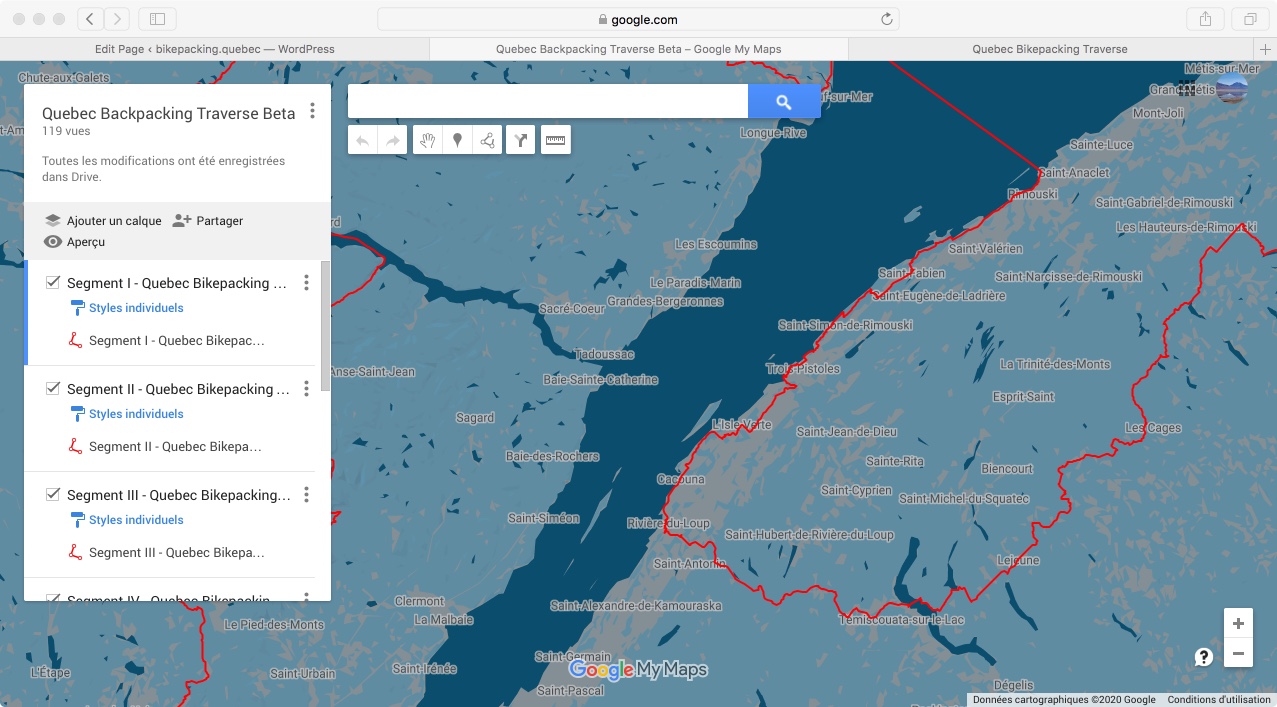Click Segment II red line feature icon
1277x707 pixels.
(x=75, y=446)
